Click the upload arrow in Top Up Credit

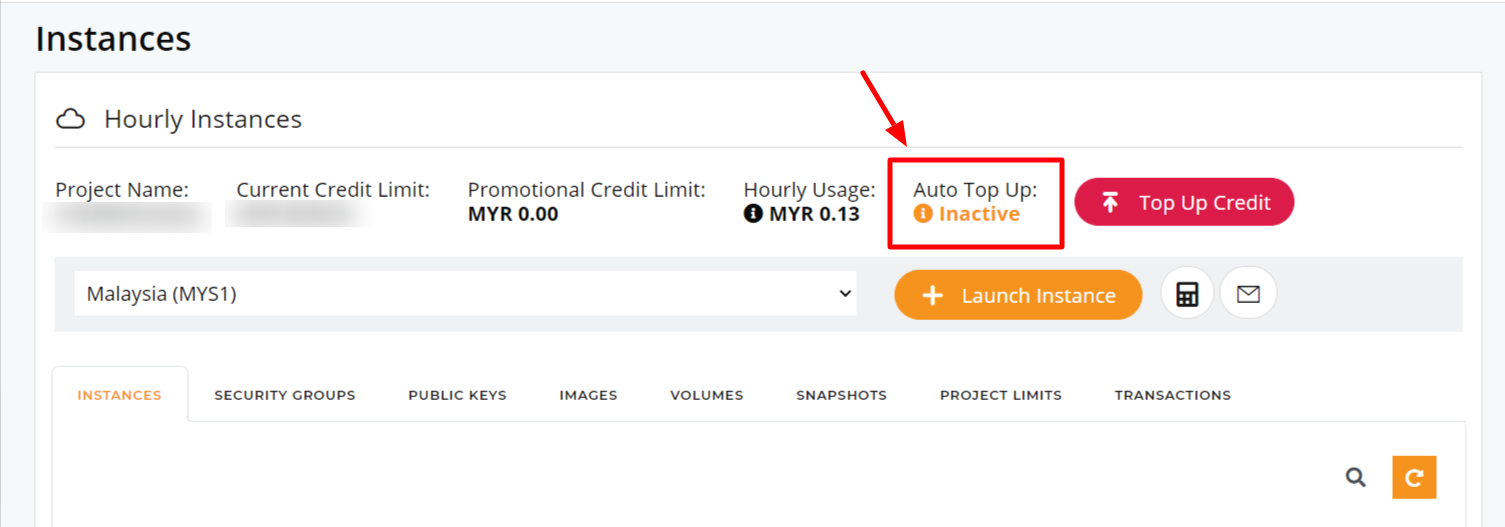(1110, 202)
